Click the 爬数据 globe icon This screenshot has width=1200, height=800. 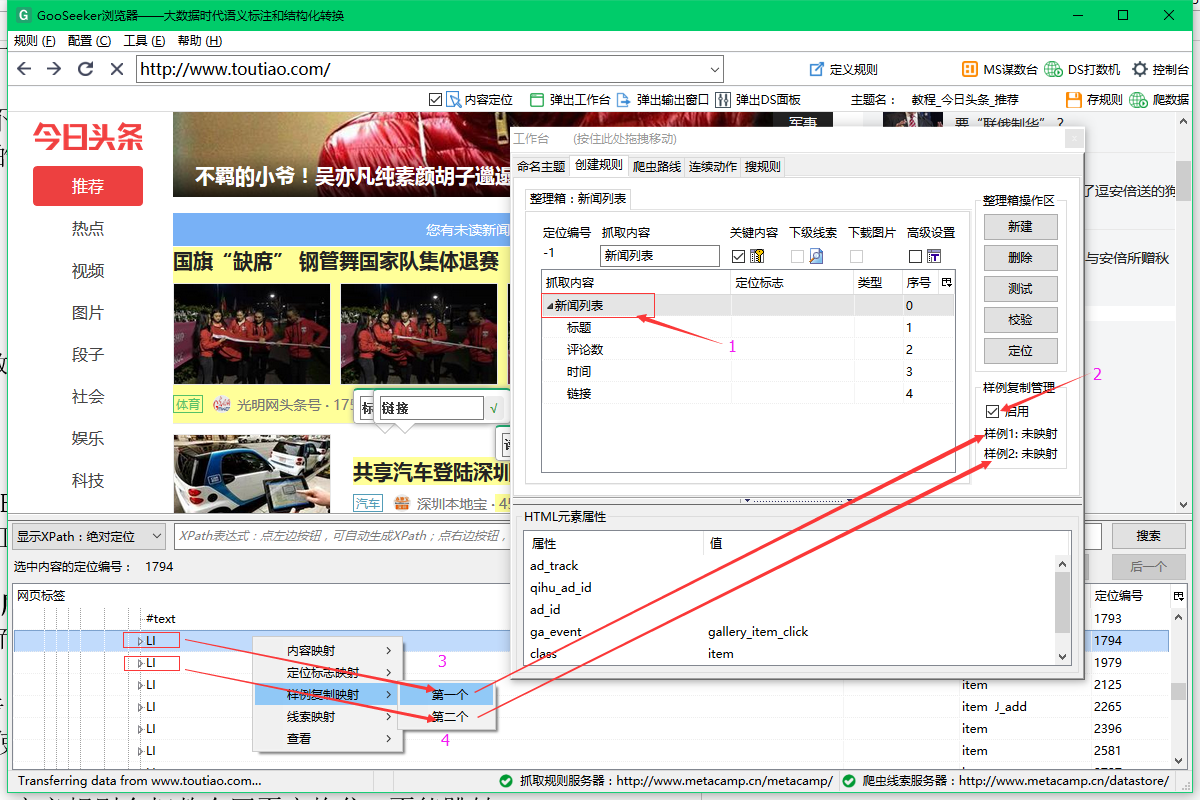coord(1141,100)
